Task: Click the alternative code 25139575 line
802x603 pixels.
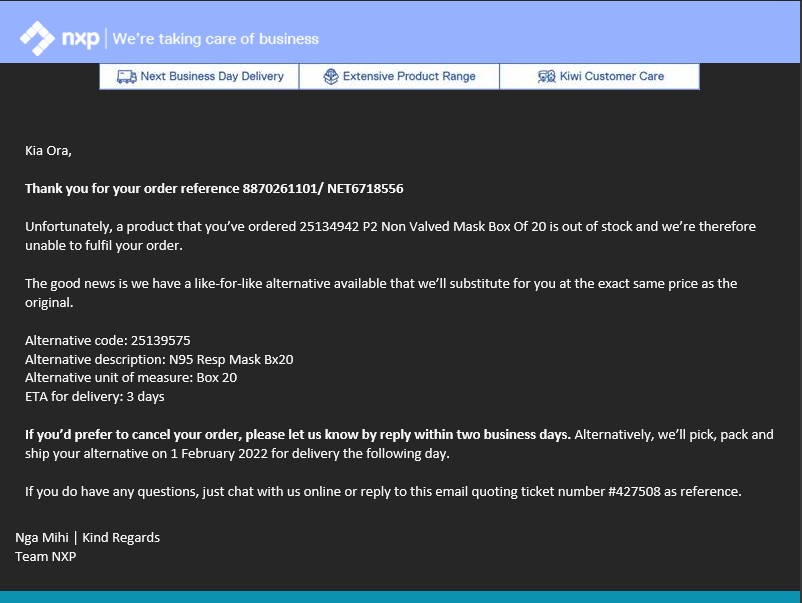Action: [107, 340]
